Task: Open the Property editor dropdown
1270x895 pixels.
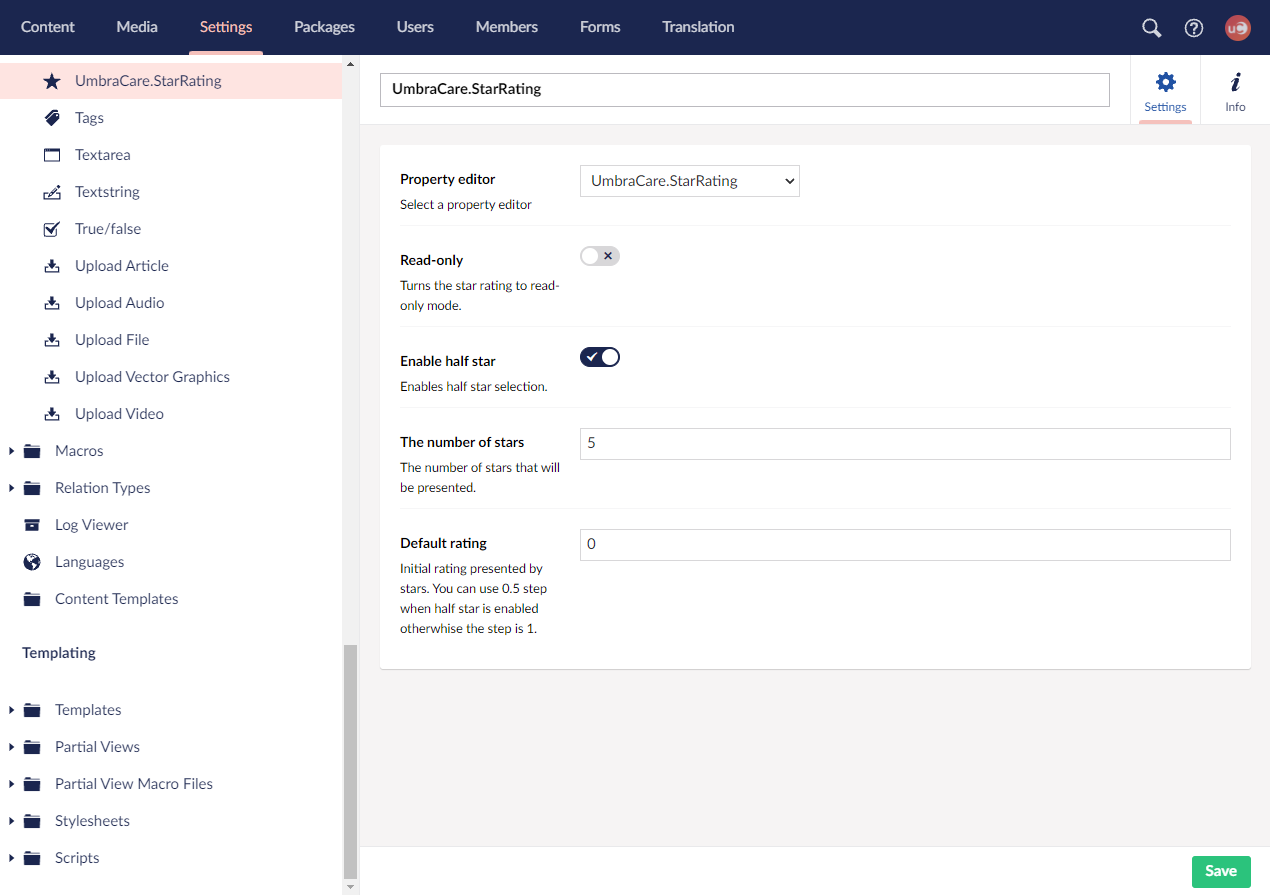Action: 690,181
